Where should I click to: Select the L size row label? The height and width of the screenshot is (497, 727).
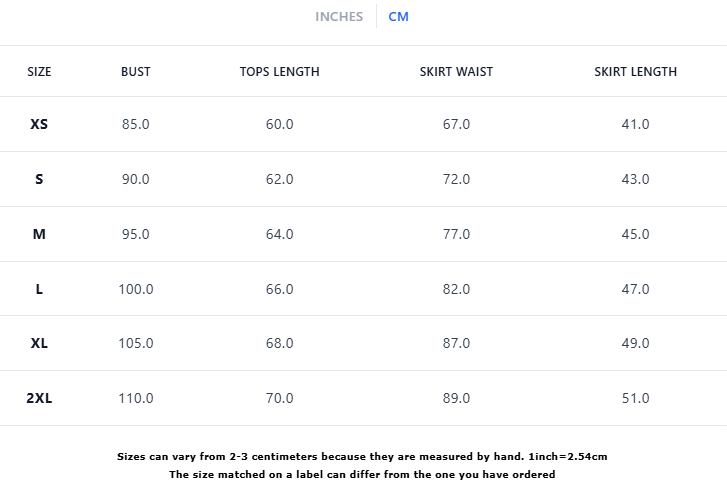(39, 289)
